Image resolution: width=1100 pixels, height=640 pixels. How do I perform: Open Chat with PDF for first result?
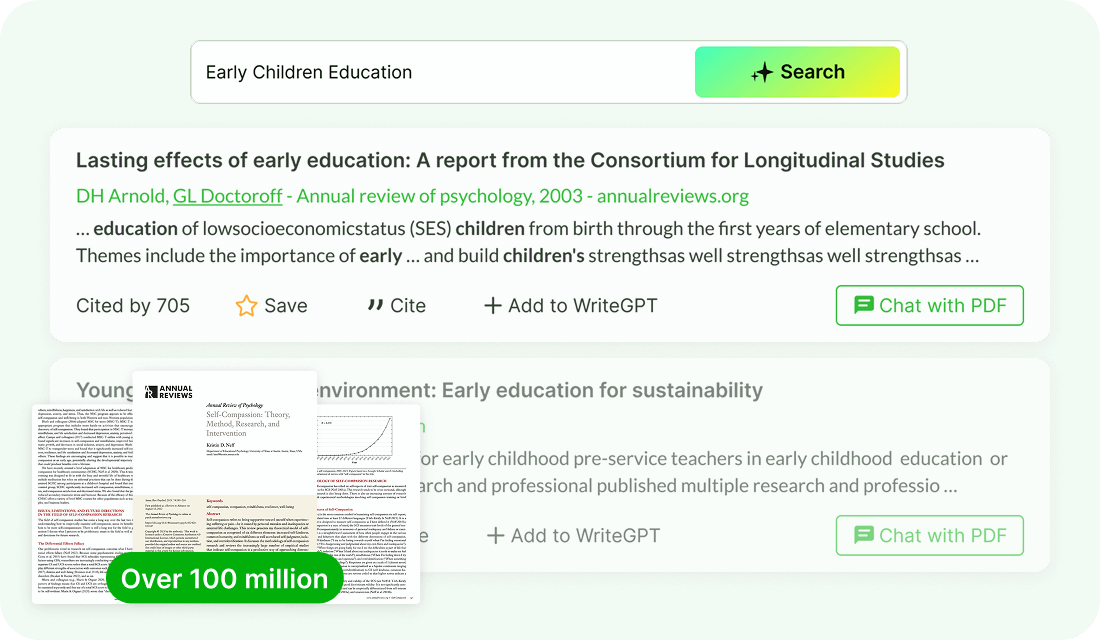(x=929, y=305)
